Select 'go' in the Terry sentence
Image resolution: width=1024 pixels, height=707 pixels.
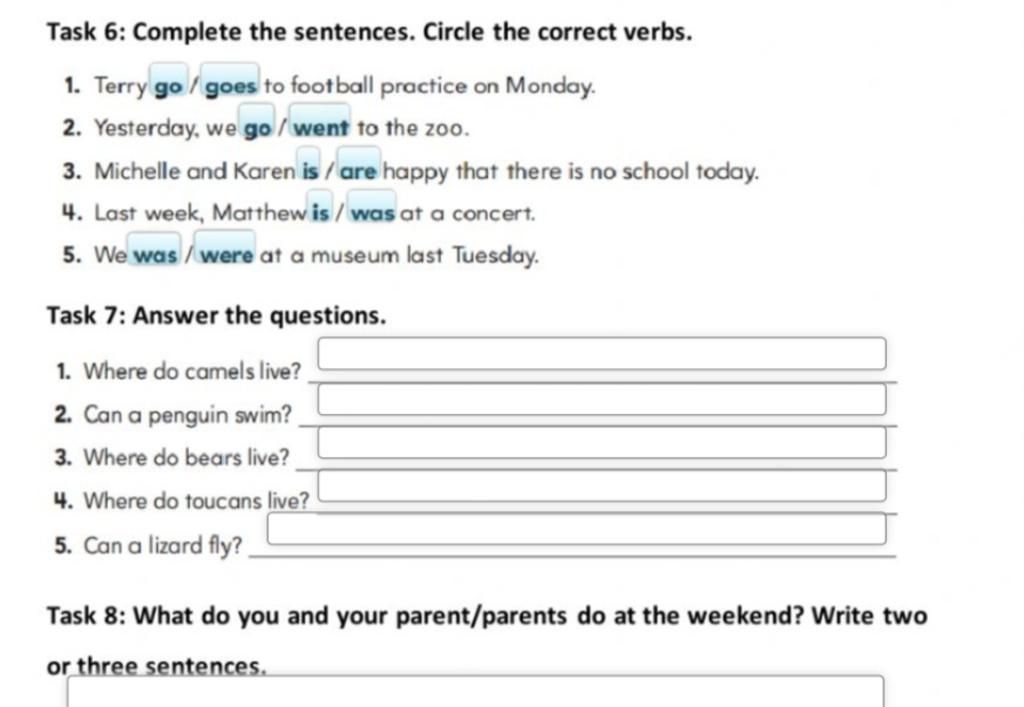[168, 81]
